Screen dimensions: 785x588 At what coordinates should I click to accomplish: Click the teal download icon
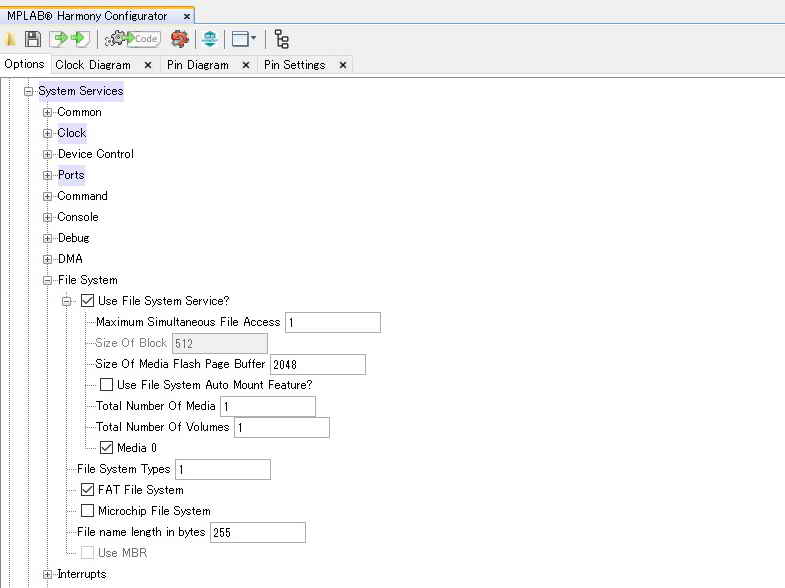[210, 39]
